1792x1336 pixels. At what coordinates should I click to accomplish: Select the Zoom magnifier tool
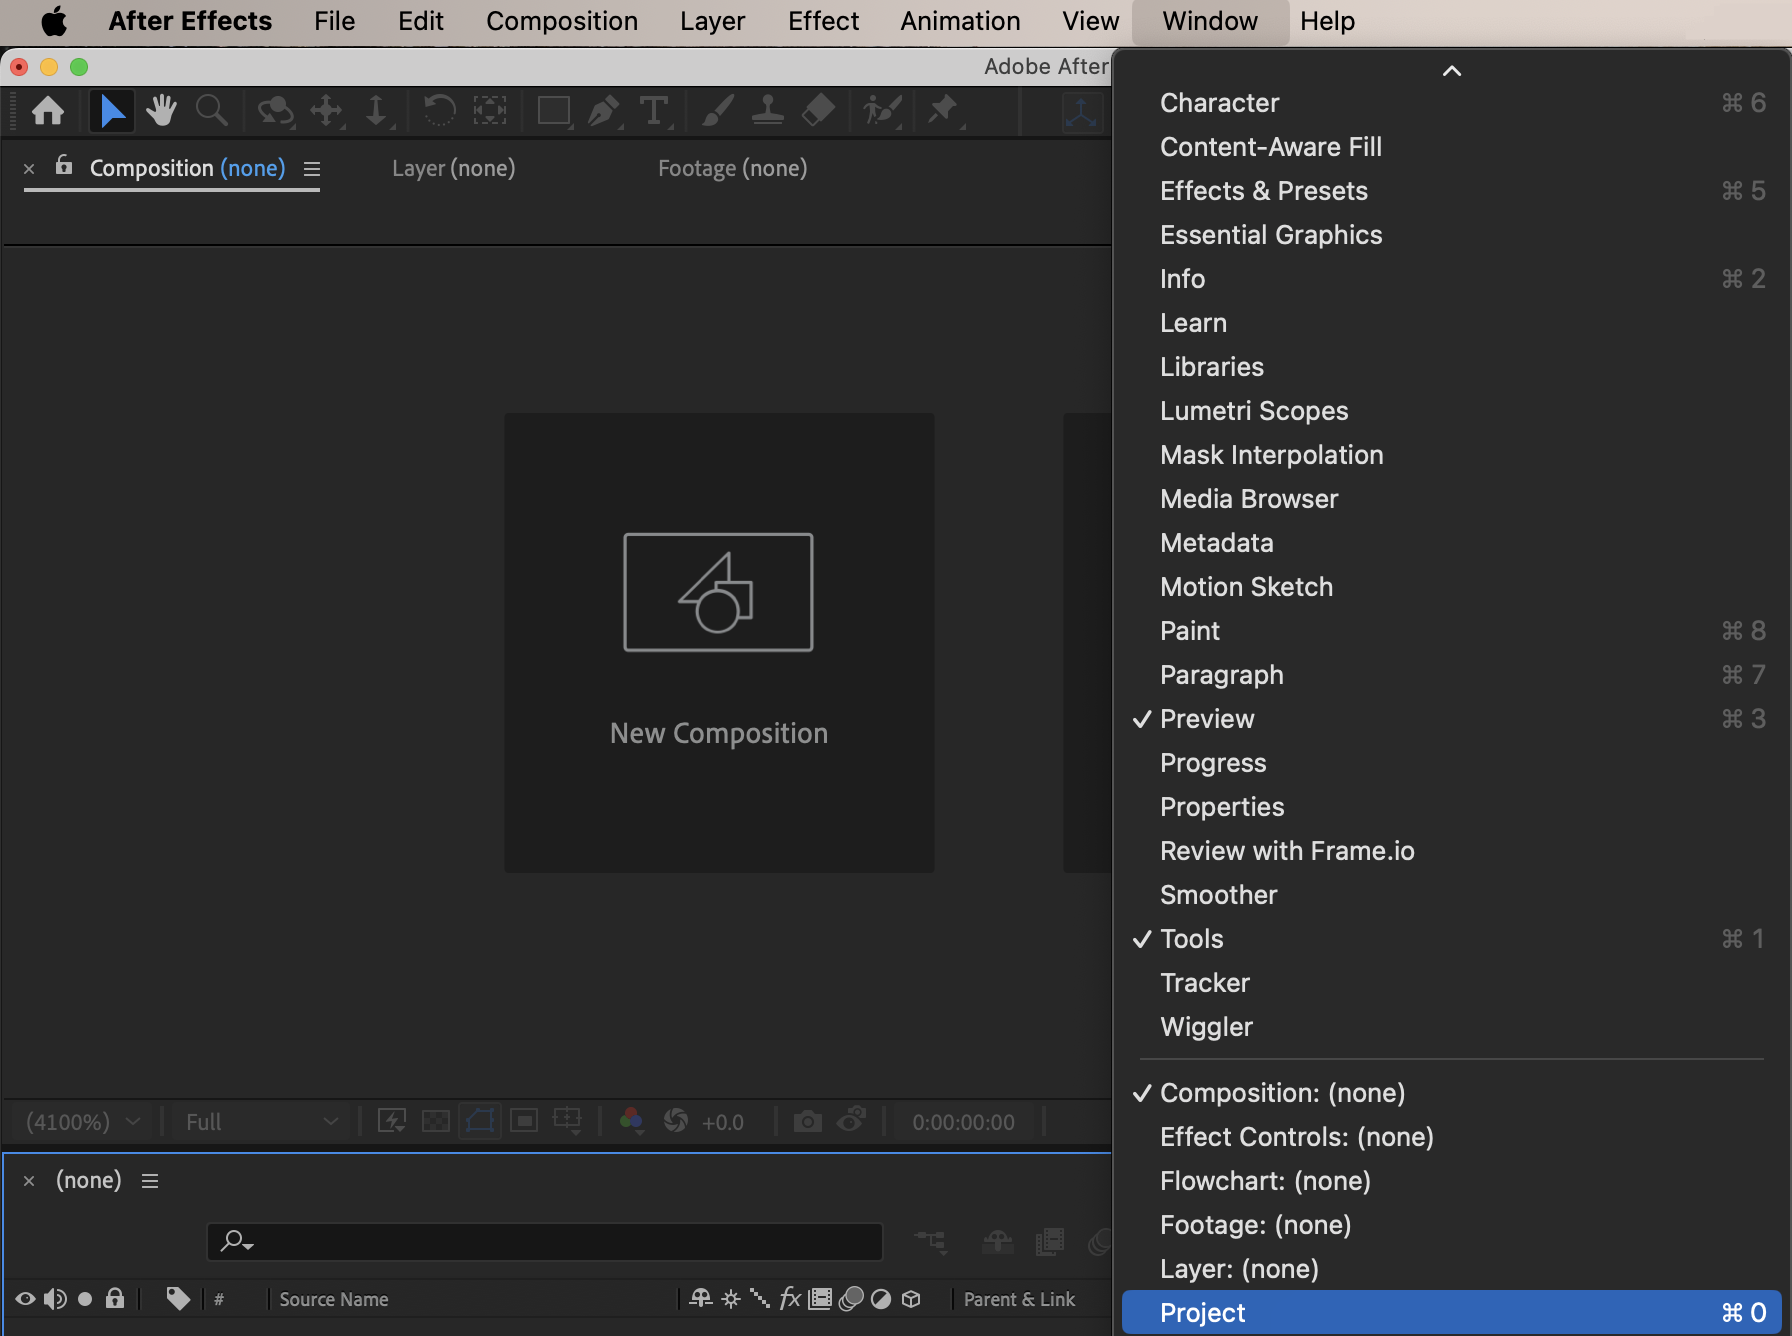click(211, 110)
